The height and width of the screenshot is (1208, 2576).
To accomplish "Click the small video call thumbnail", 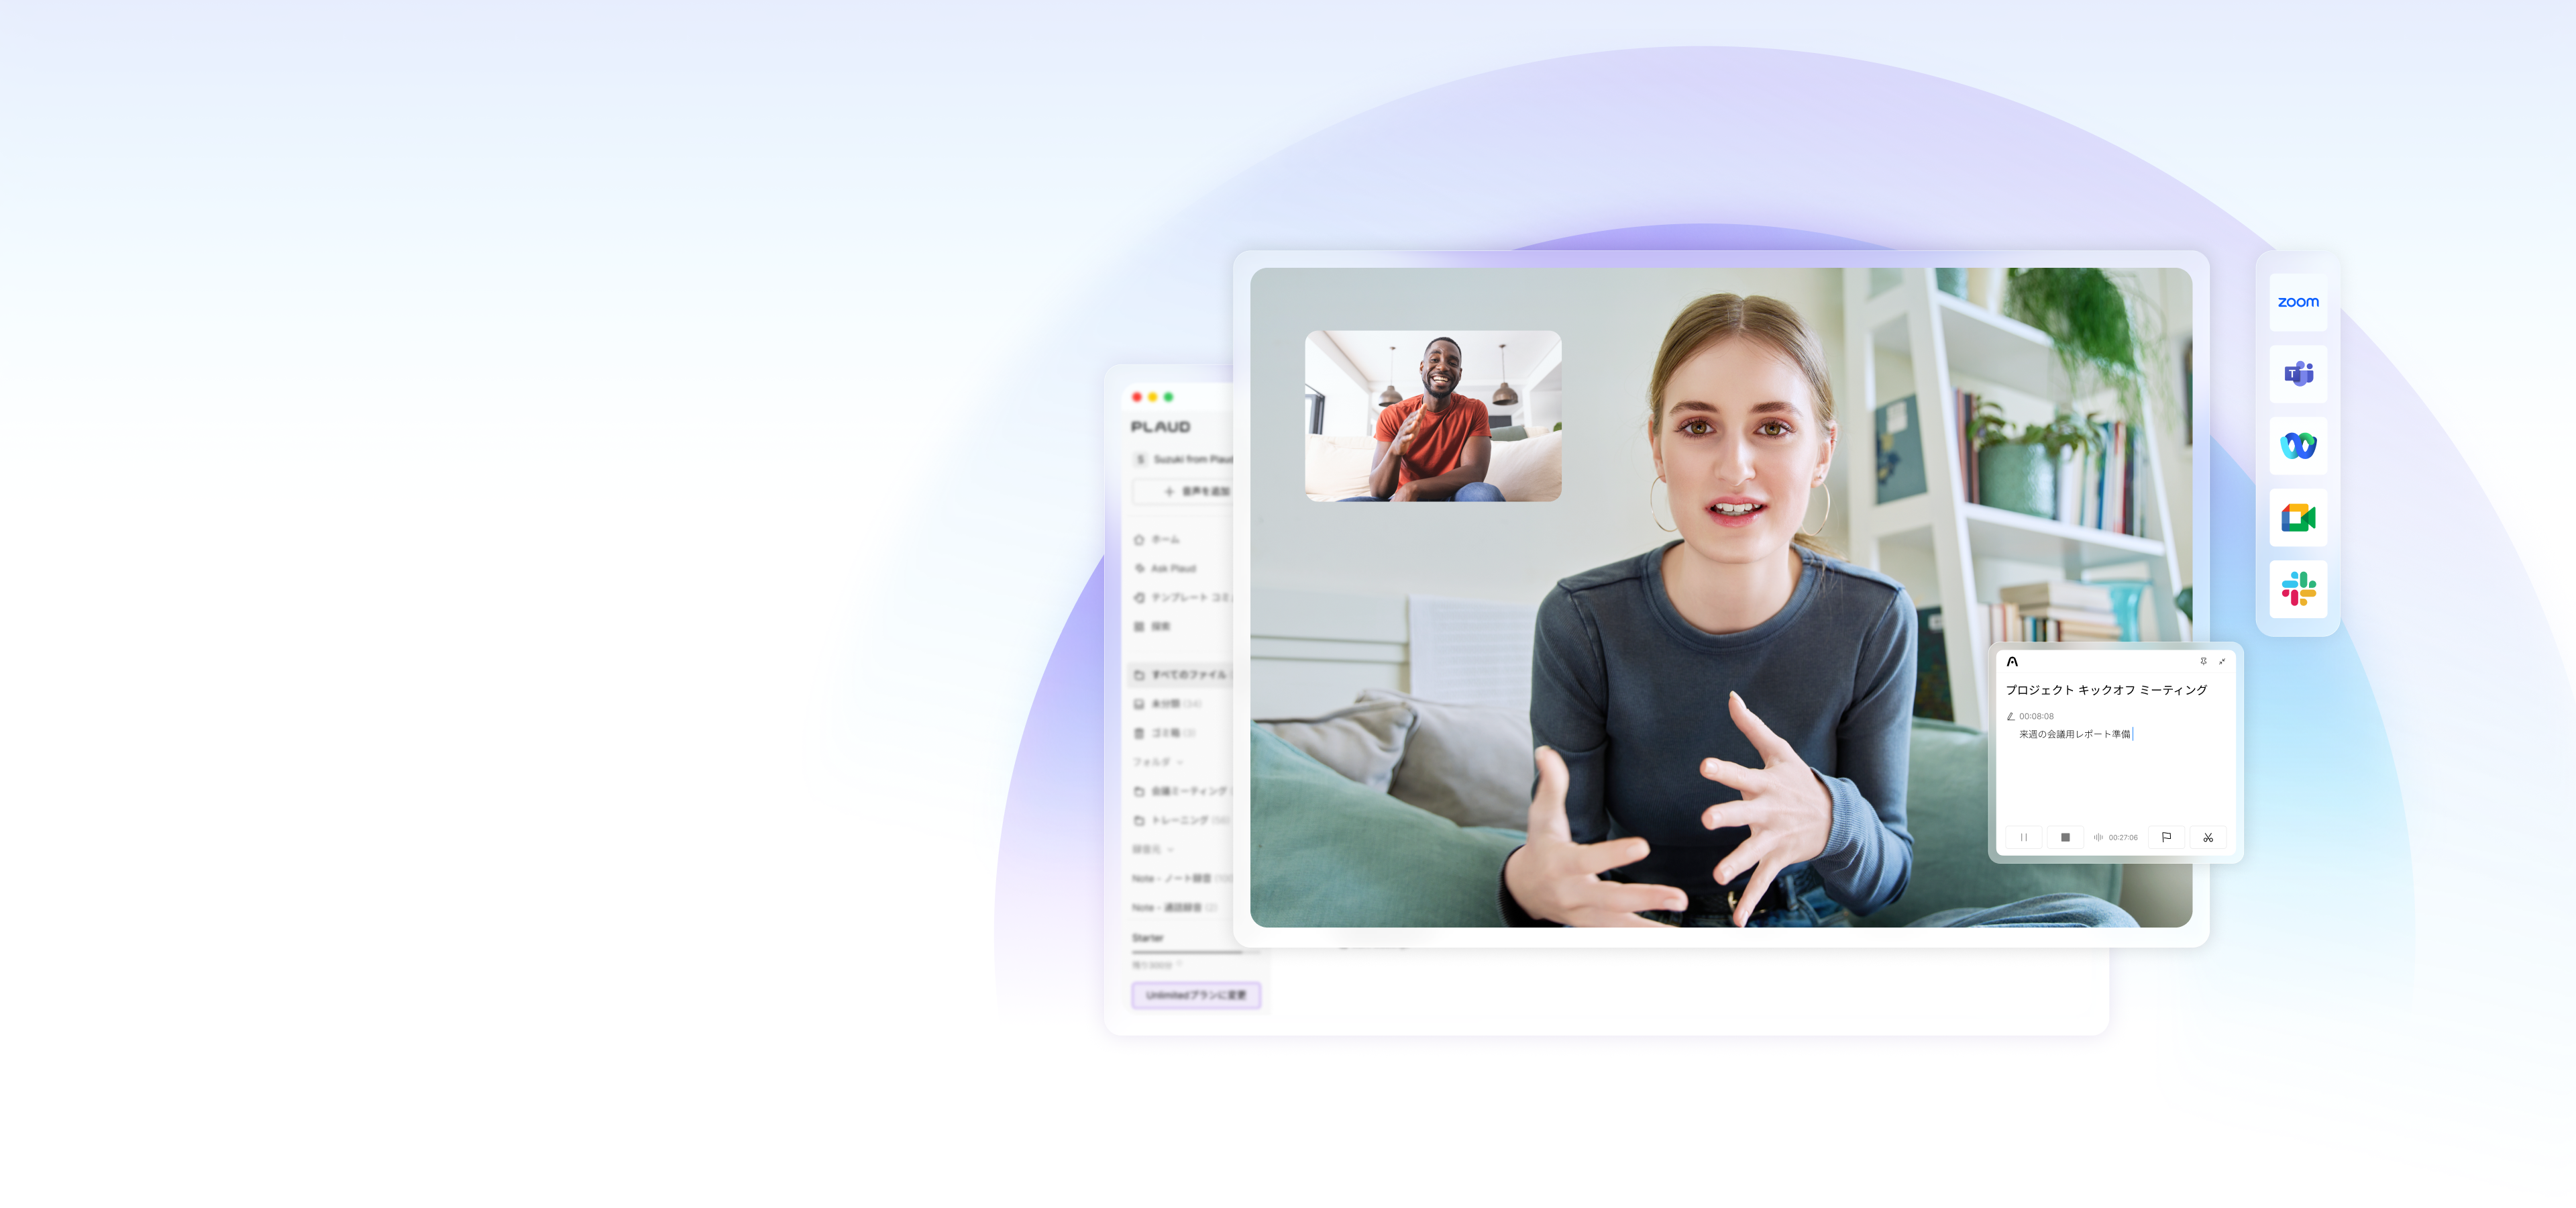I will [x=1432, y=416].
